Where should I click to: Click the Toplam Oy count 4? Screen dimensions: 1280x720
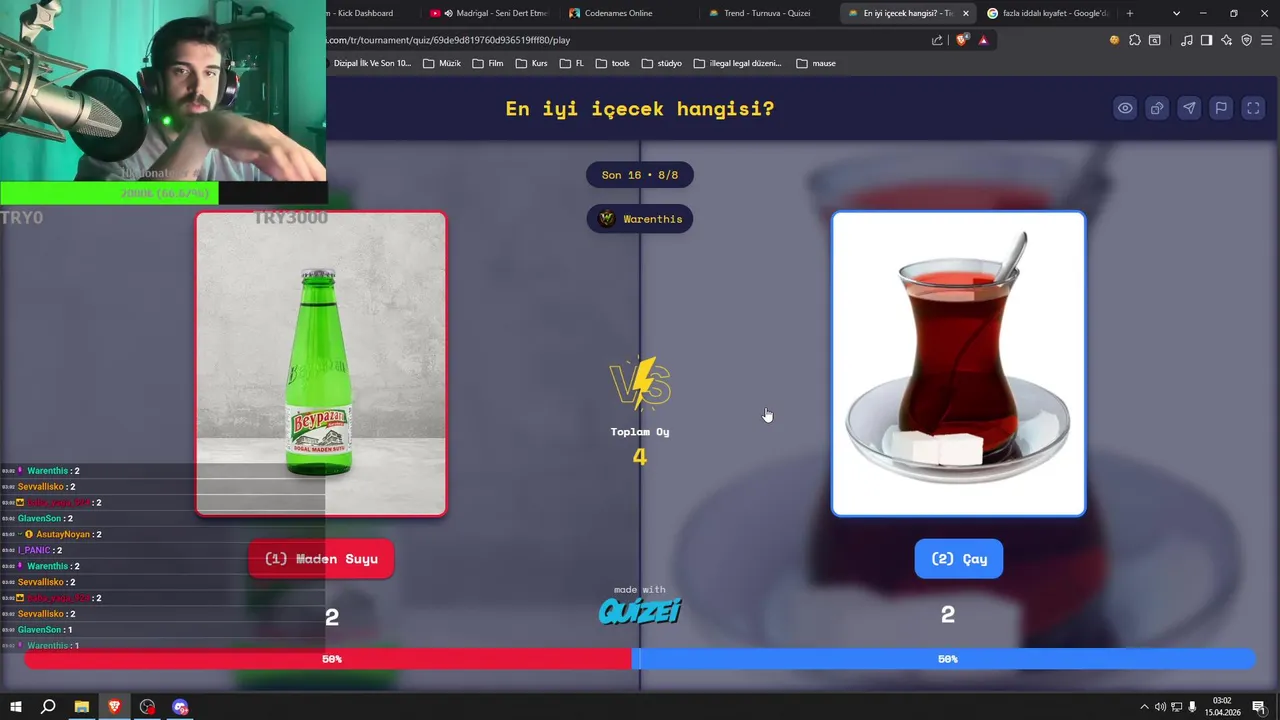point(640,457)
